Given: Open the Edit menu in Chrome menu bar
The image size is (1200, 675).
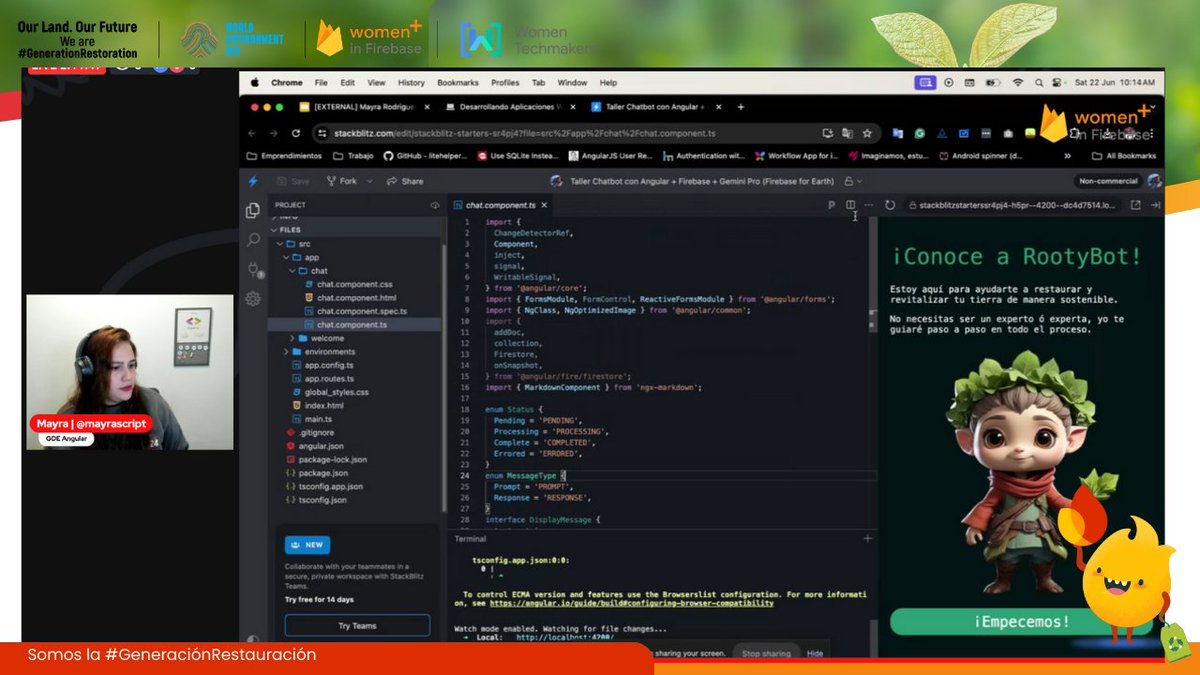Looking at the screenshot, I should click(347, 83).
